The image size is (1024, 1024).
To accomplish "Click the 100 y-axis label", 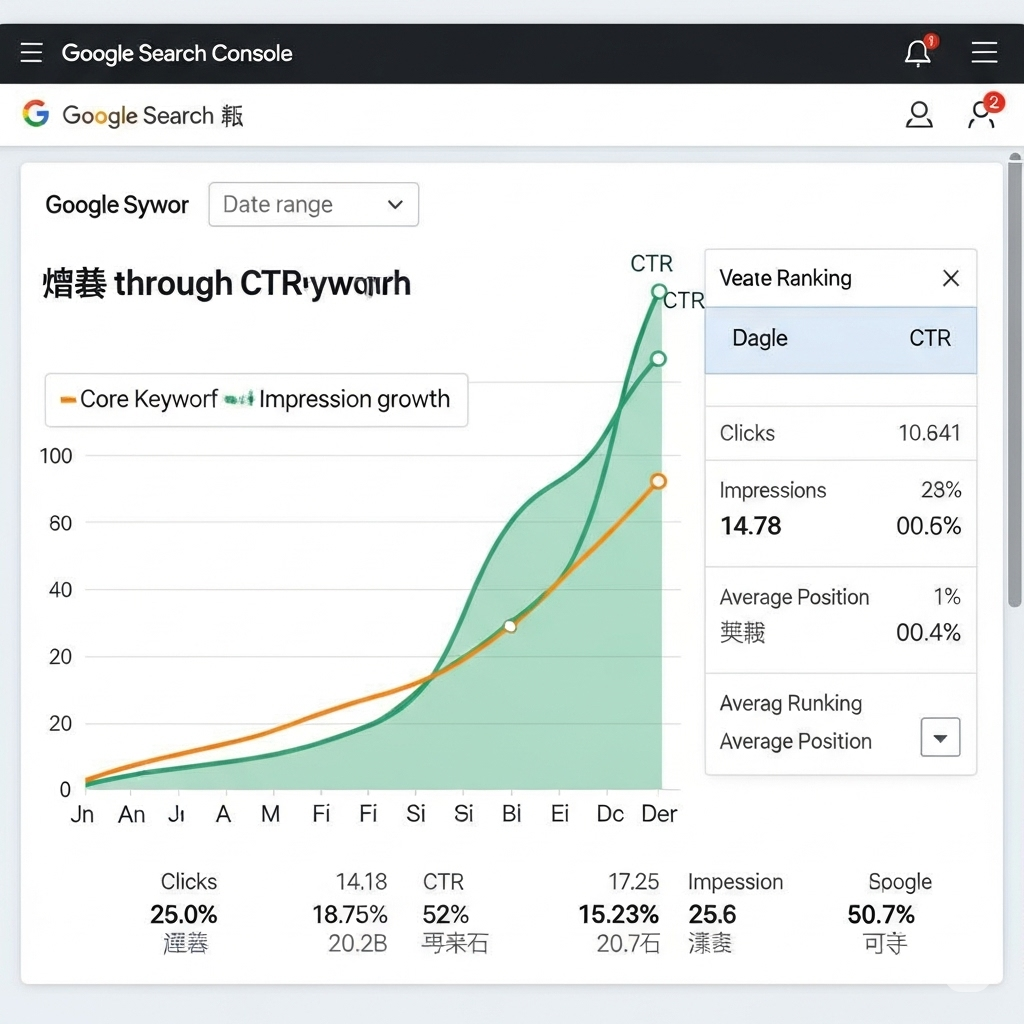I will [x=56, y=456].
